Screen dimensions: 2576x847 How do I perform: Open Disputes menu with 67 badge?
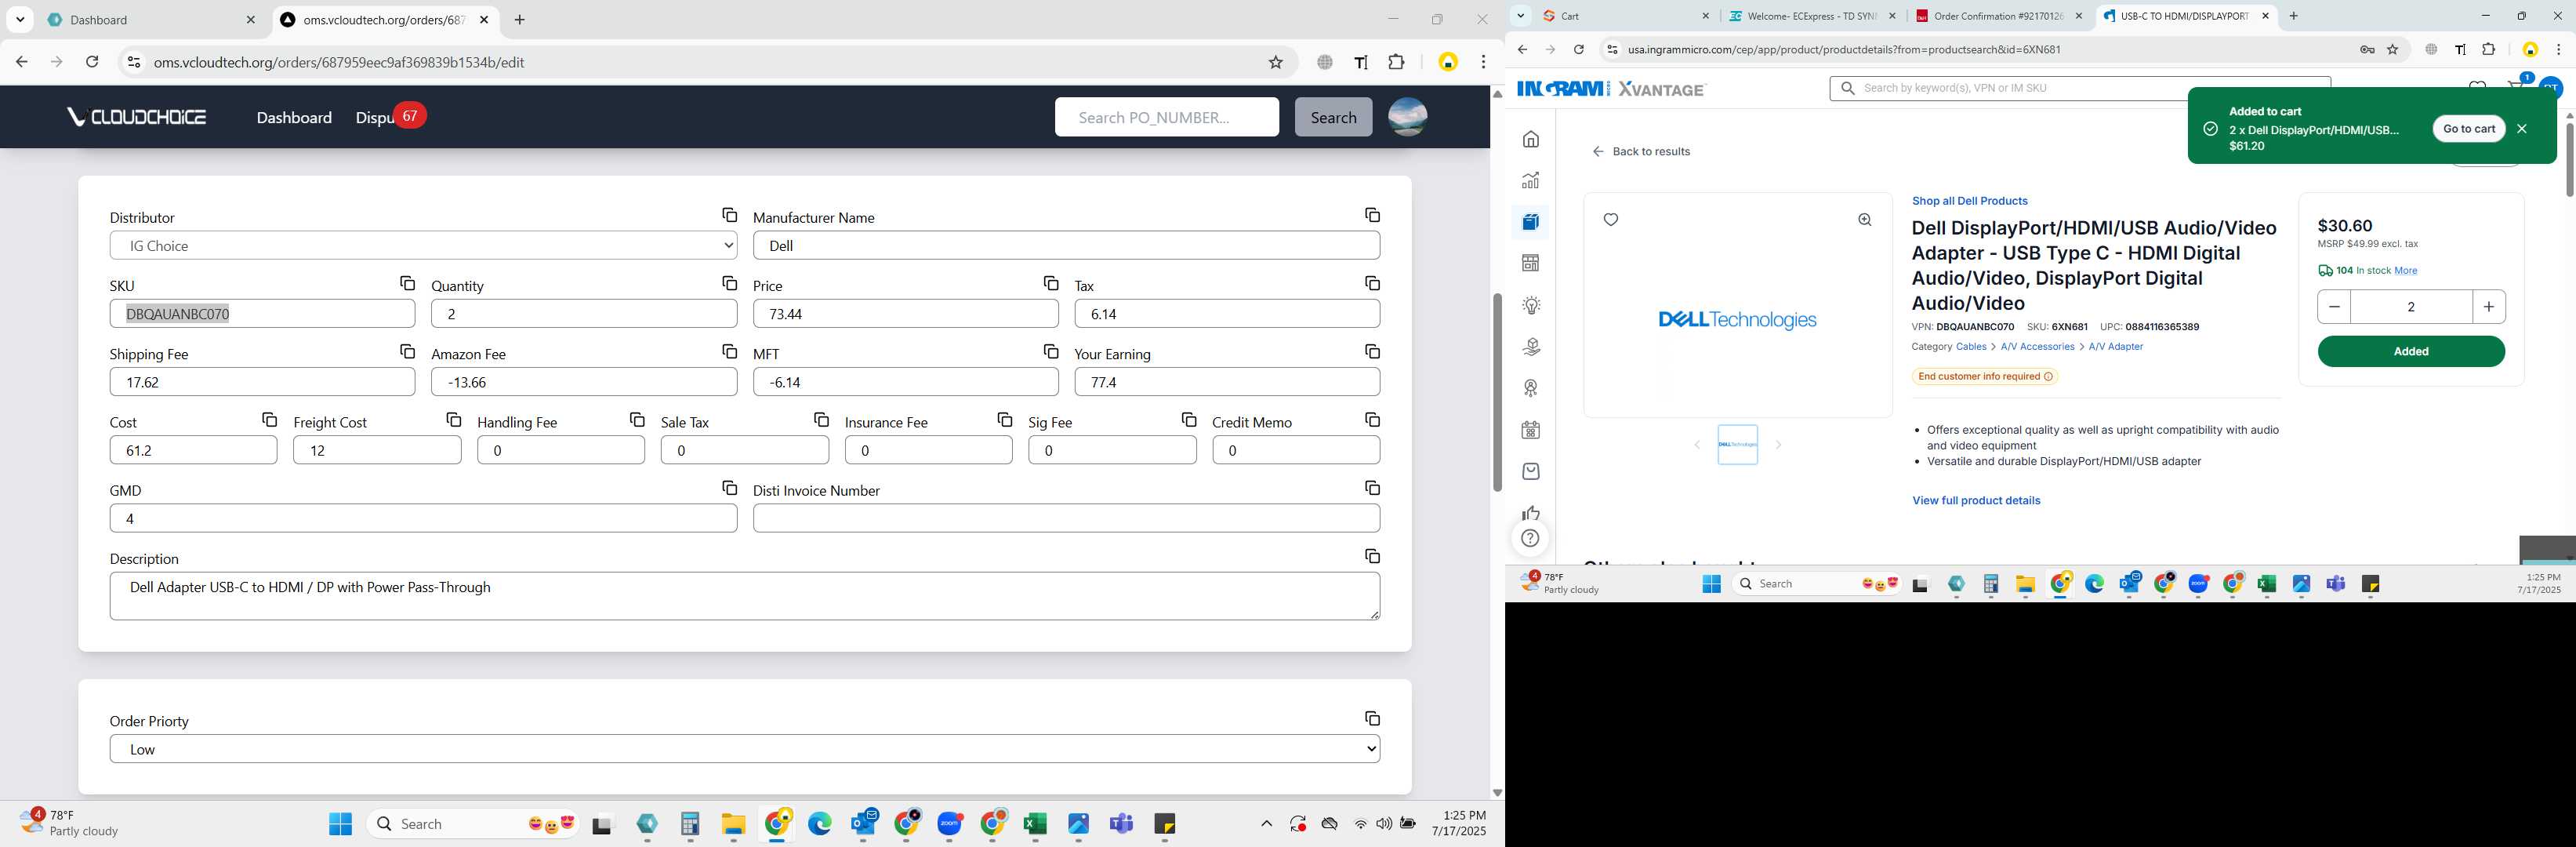tap(390, 117)
